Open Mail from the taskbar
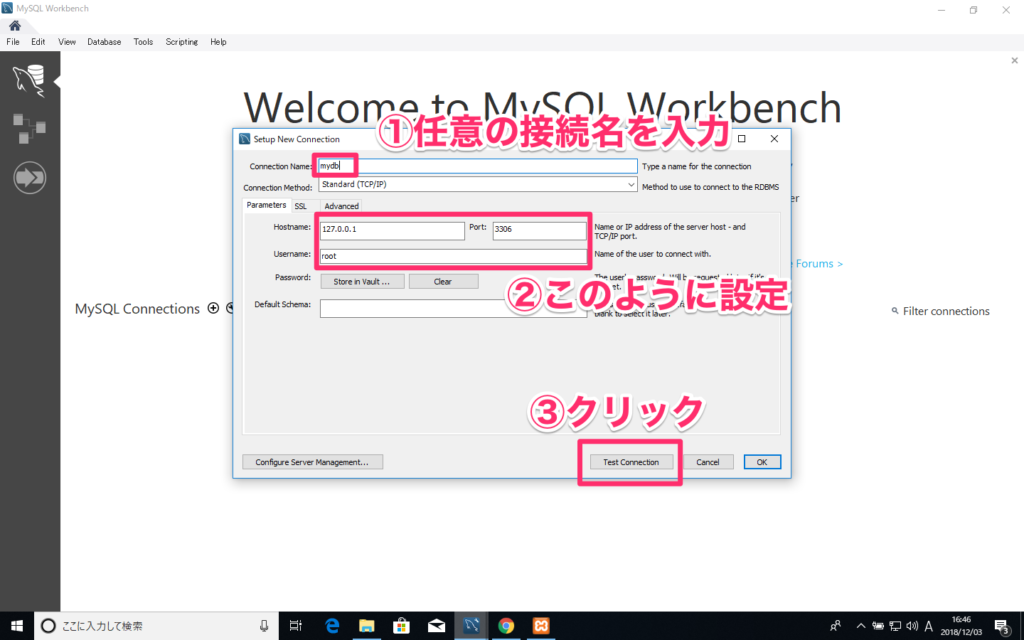The image size is (1024, 640). tap(436, 625)
